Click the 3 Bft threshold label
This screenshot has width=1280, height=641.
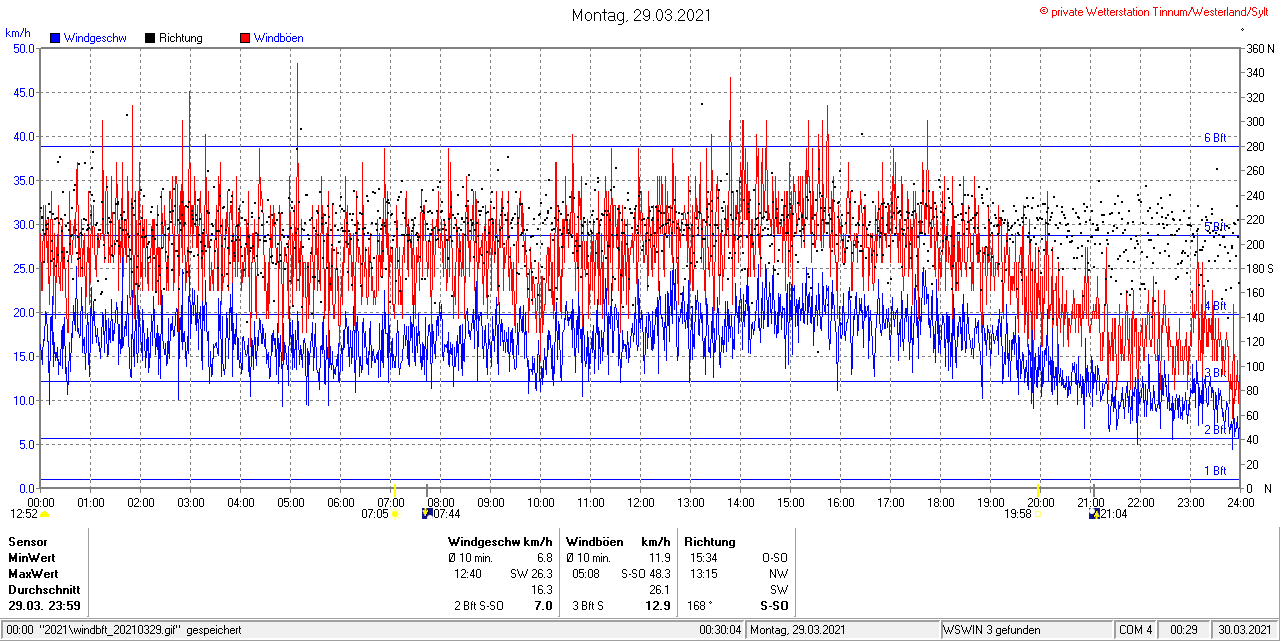(x=1214, y=373)
